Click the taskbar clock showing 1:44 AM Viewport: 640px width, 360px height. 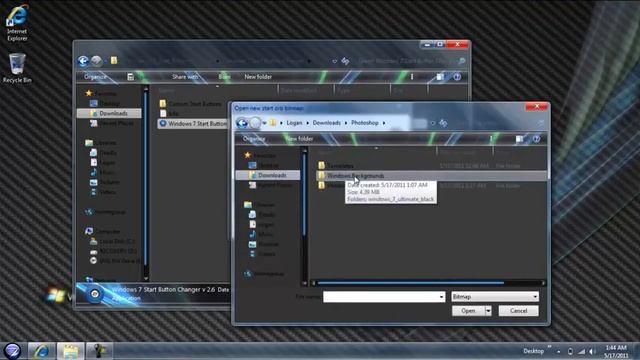click(x=616, y=351)
